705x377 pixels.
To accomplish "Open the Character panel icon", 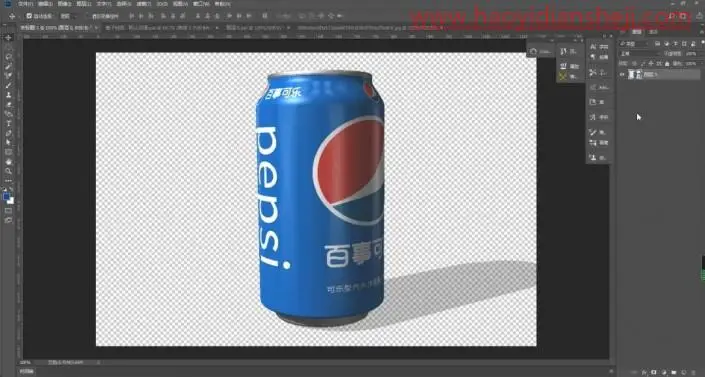I will [593, 47].
